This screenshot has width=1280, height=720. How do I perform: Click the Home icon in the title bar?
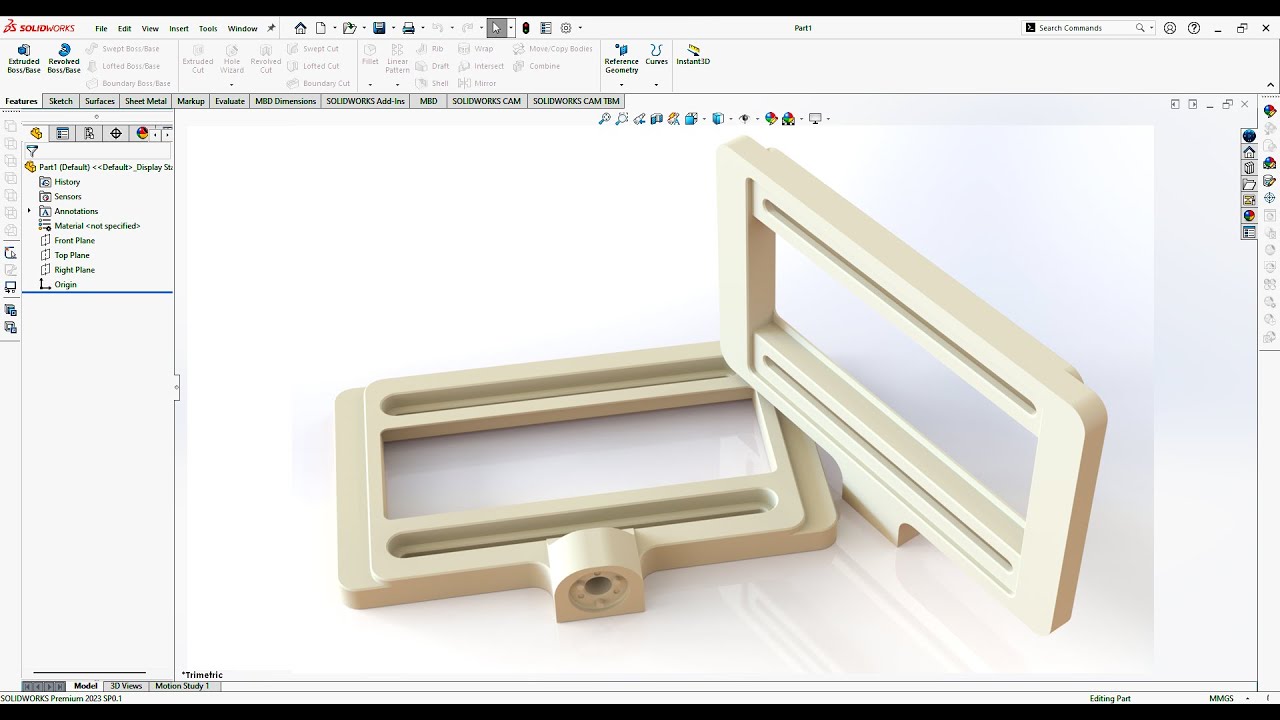[300, 28]
